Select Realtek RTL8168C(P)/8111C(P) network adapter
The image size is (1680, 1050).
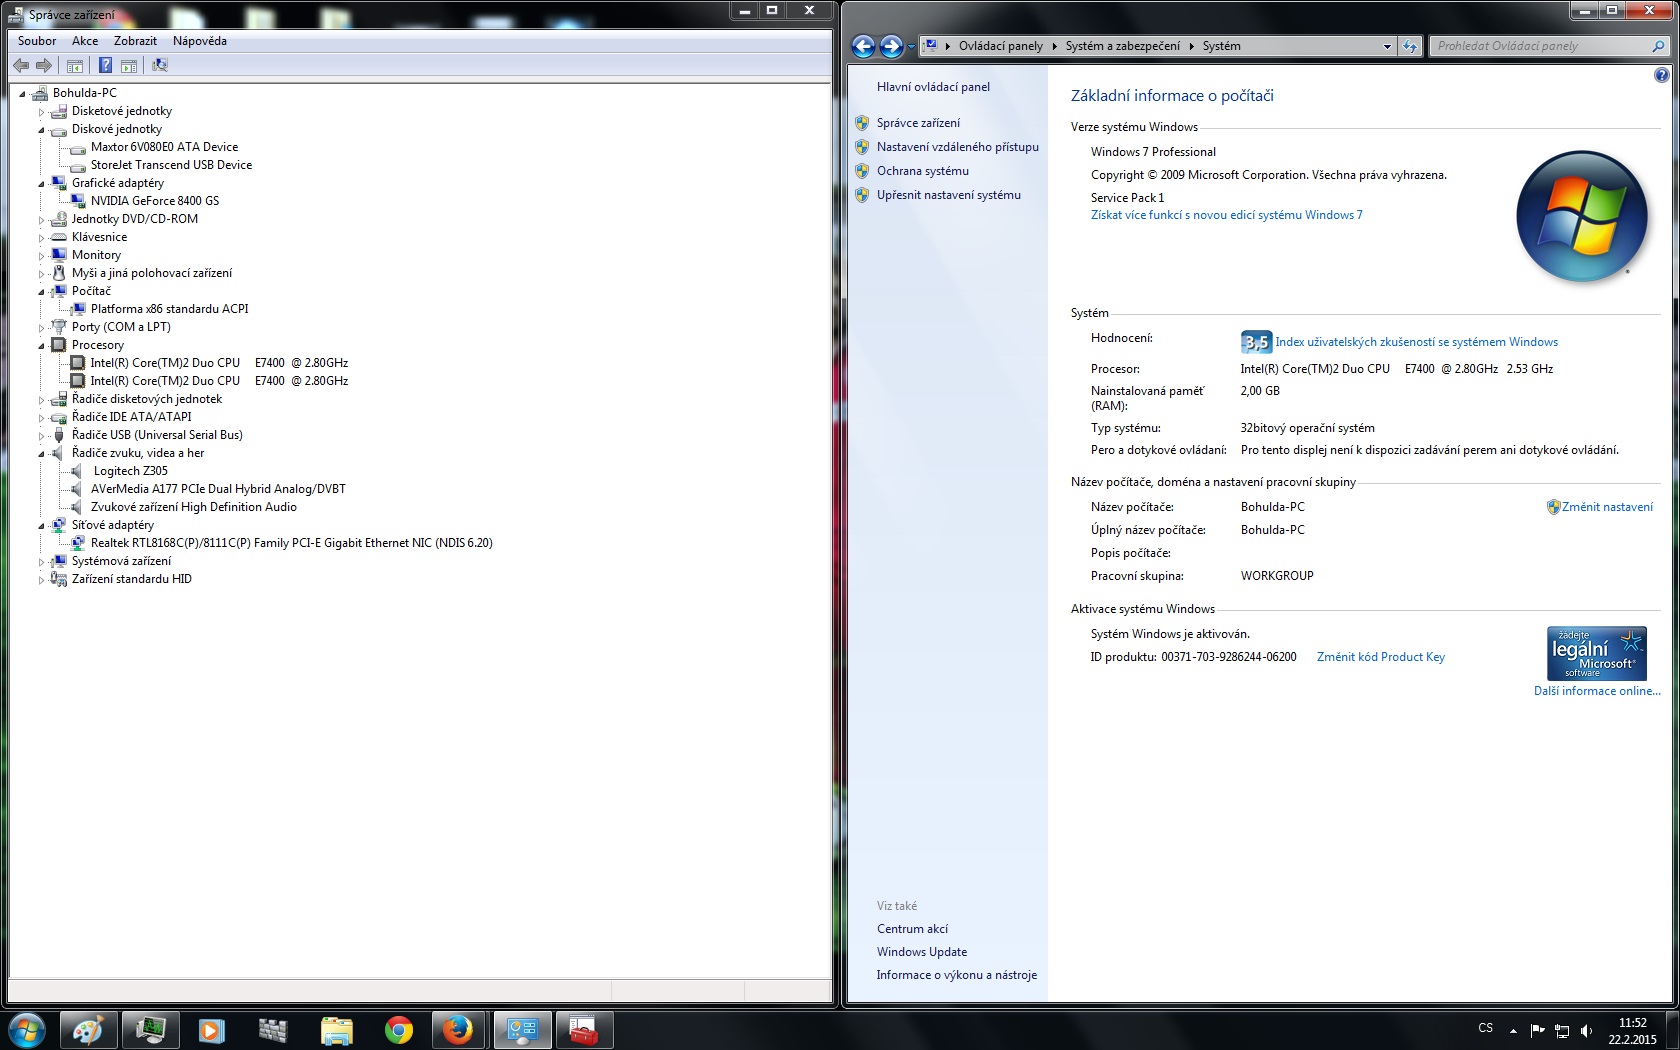(291, 543)
